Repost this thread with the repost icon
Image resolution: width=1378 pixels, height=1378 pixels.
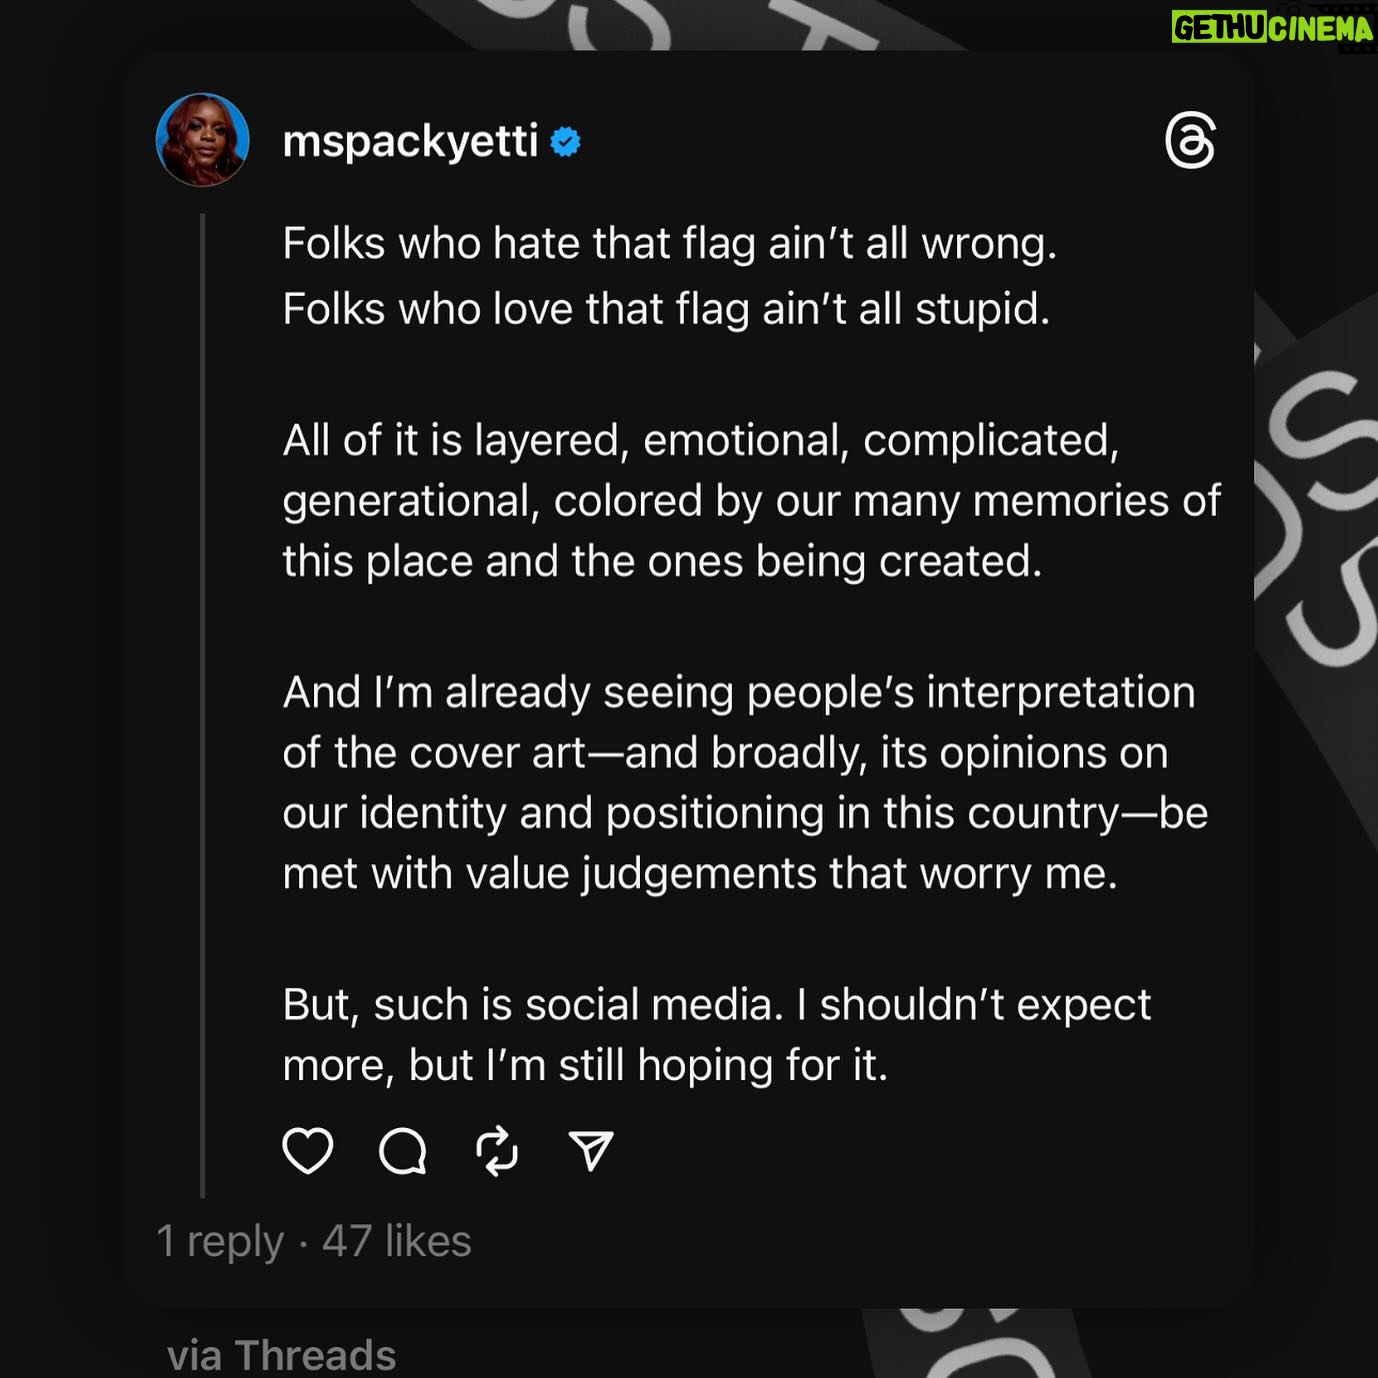[x=497, y=1150]
